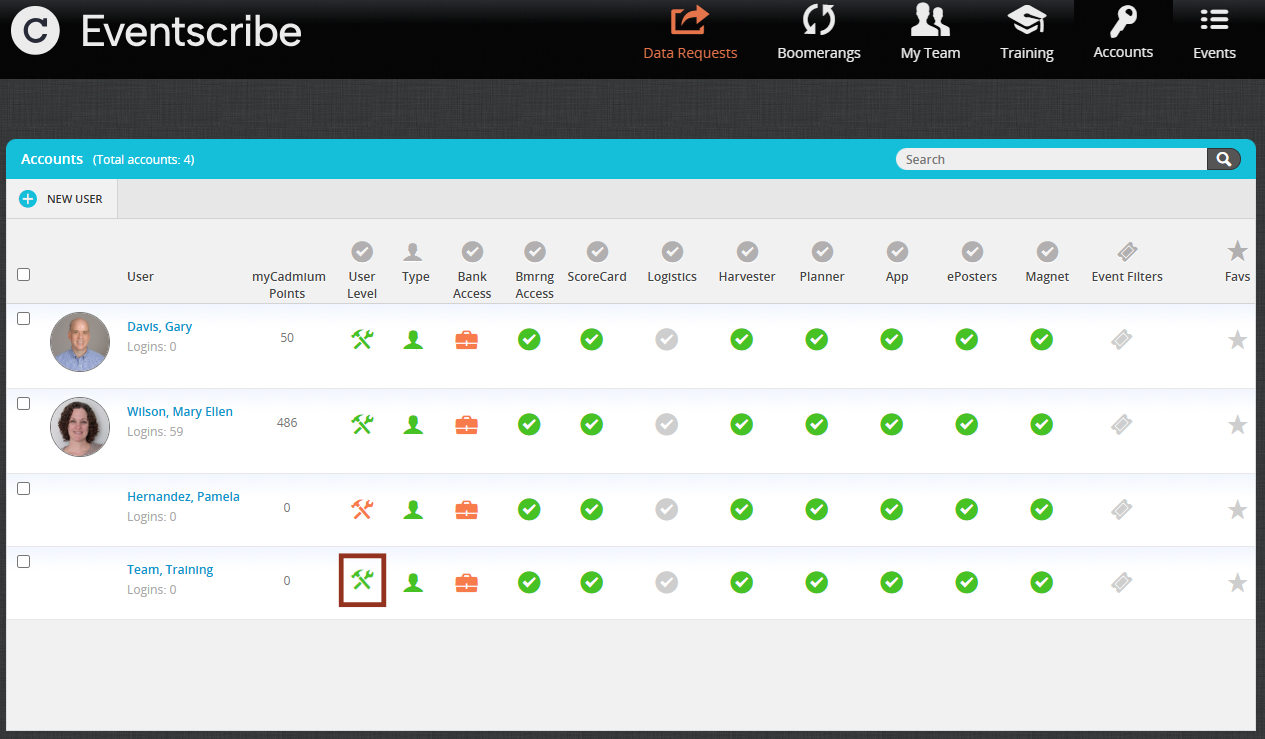
Task: Select the Hernandez, Pamela row checkbox
Action: click(x=24, y=488)
